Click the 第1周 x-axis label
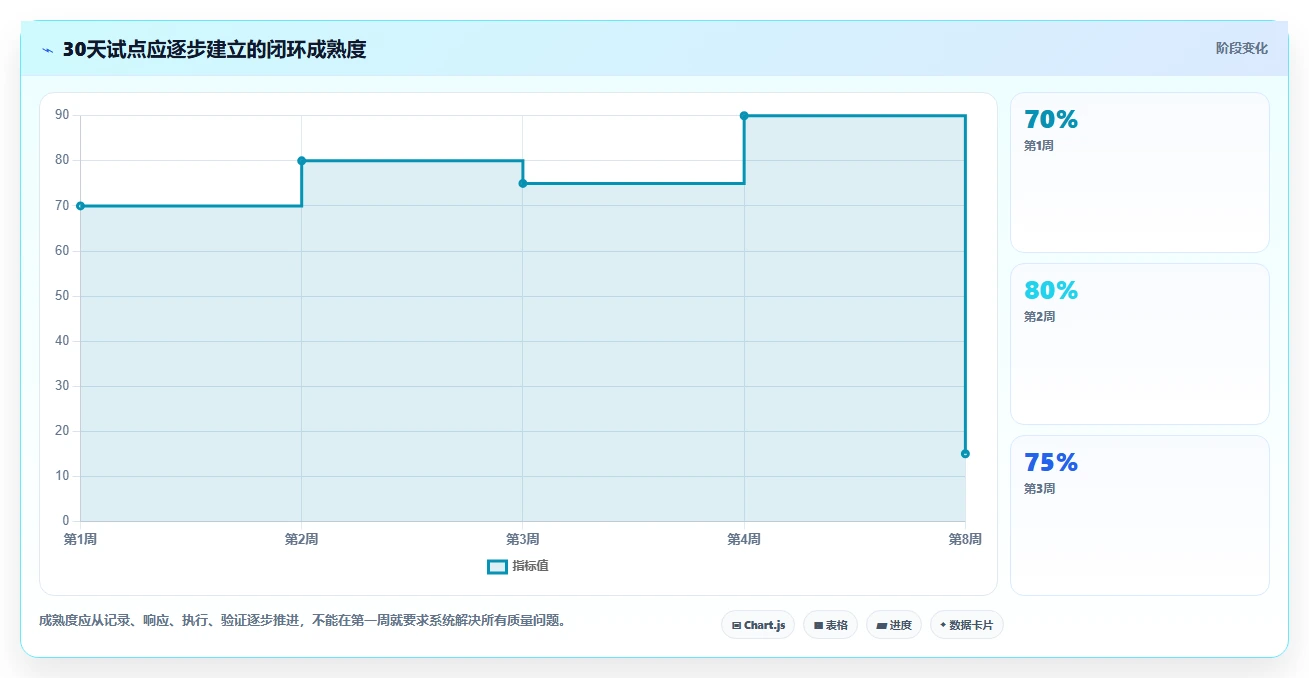Image resolution: width=1309 pixels, height=678 pixels. pos(80,540)
